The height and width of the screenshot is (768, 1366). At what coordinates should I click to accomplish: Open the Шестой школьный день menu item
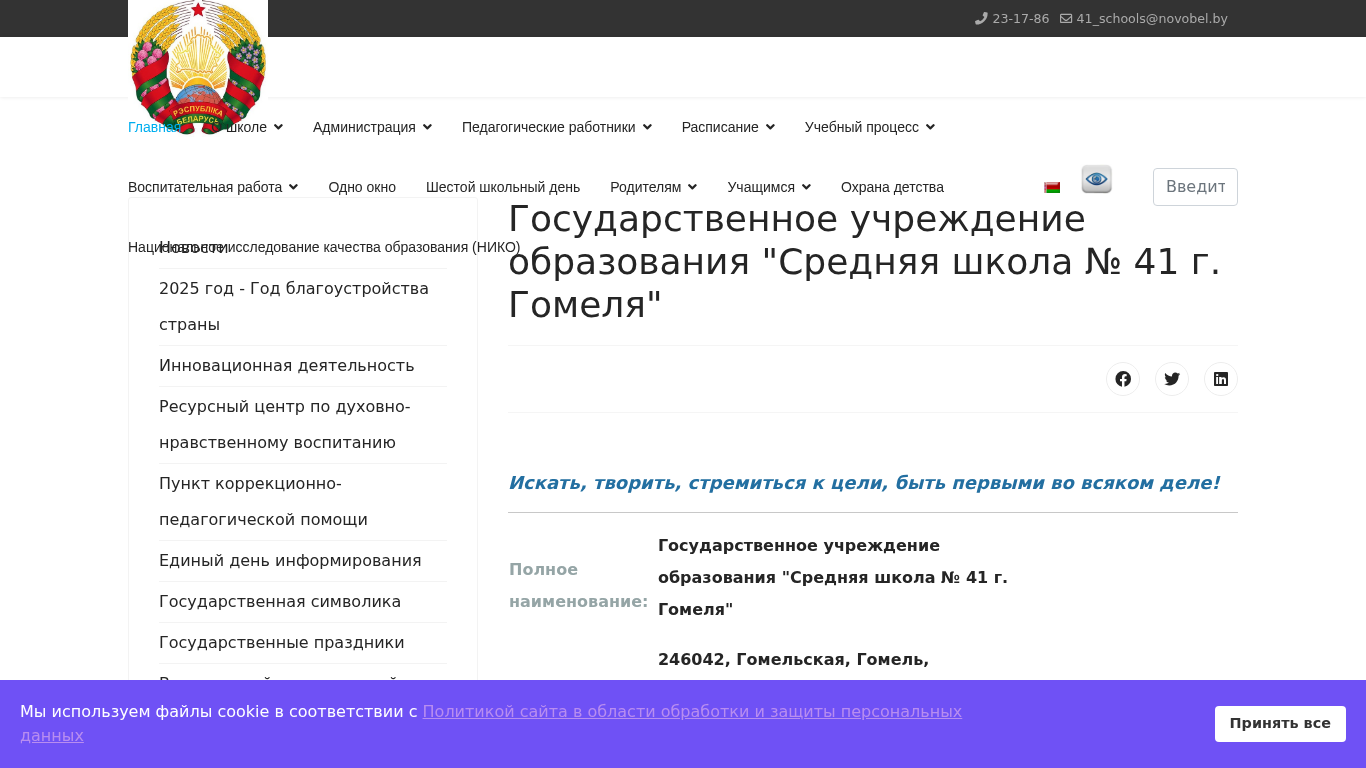[x=503, y=187]
